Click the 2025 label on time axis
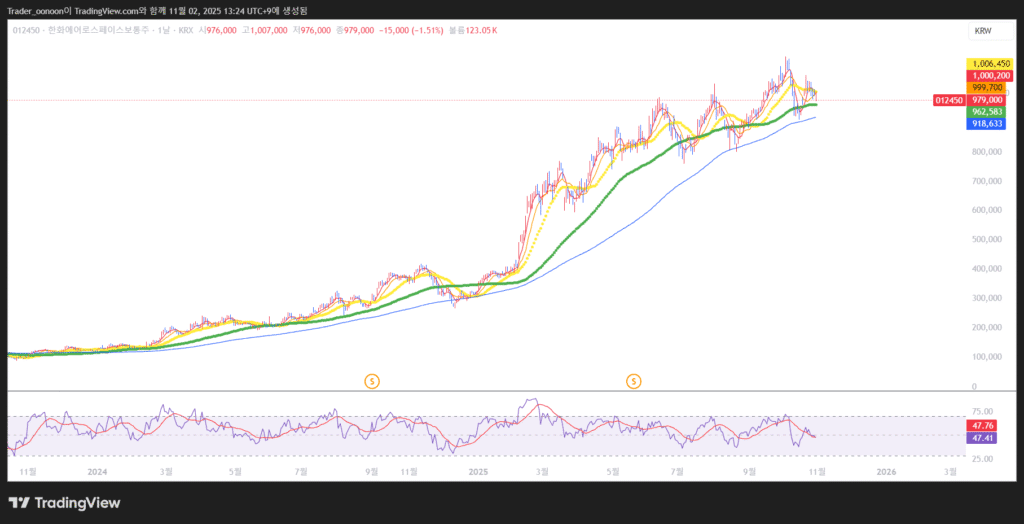Viewport: 1024px width, 524px height. [478, 470]
